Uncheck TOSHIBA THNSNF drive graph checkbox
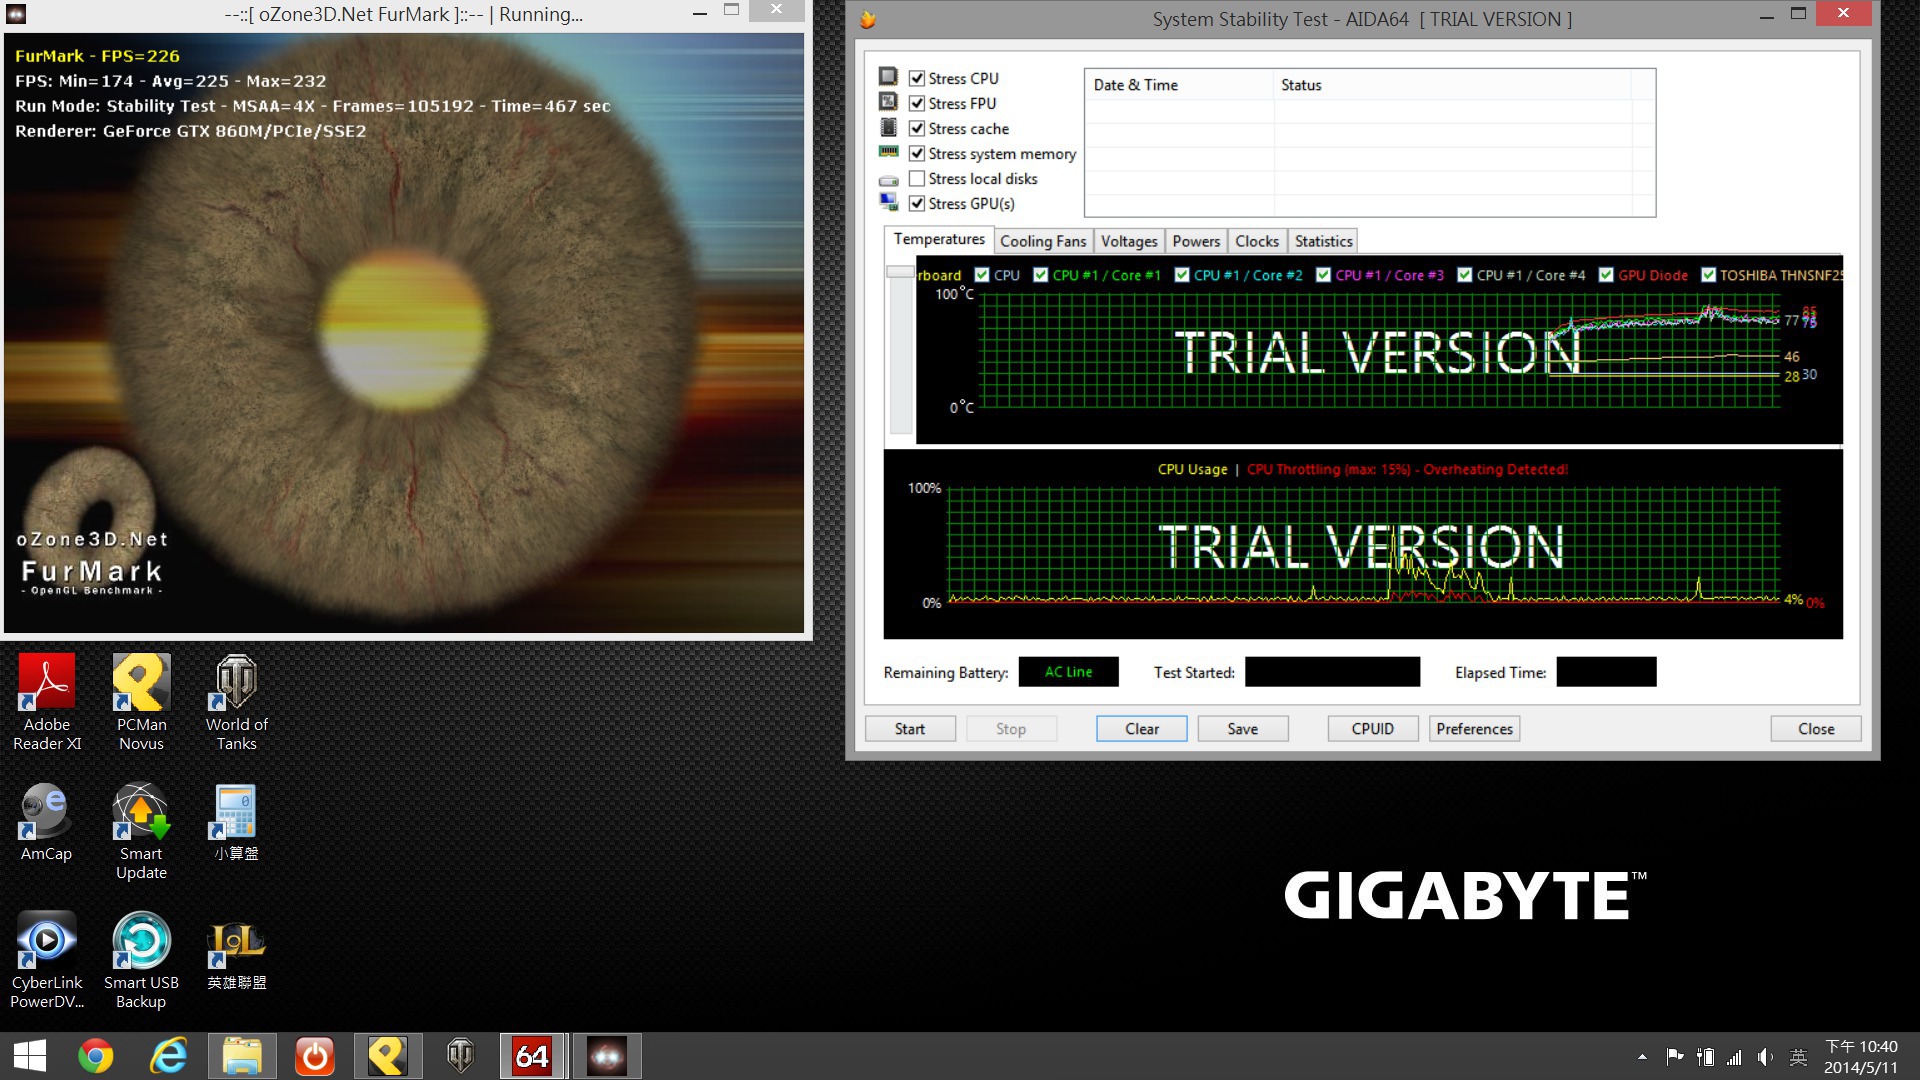The image size is (1920, 1080). point(1708,275)
